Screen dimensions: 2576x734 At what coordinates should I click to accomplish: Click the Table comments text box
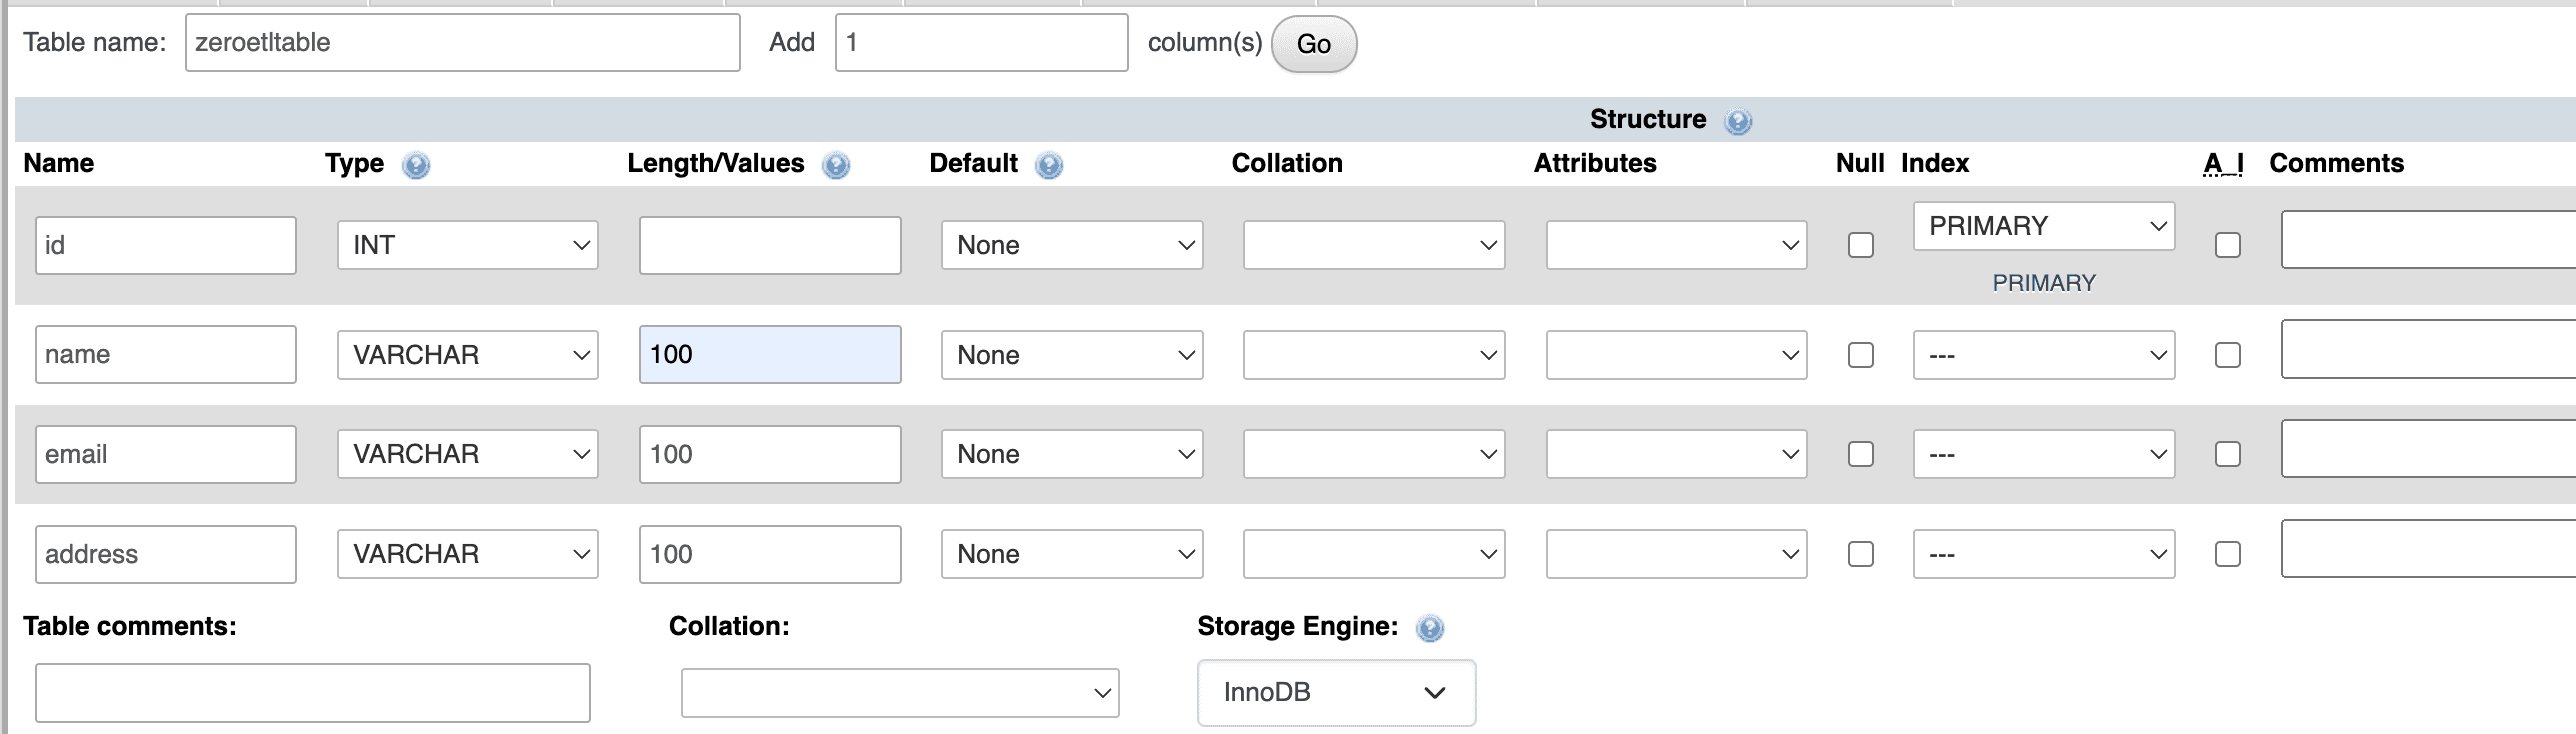tap(313, 693)
